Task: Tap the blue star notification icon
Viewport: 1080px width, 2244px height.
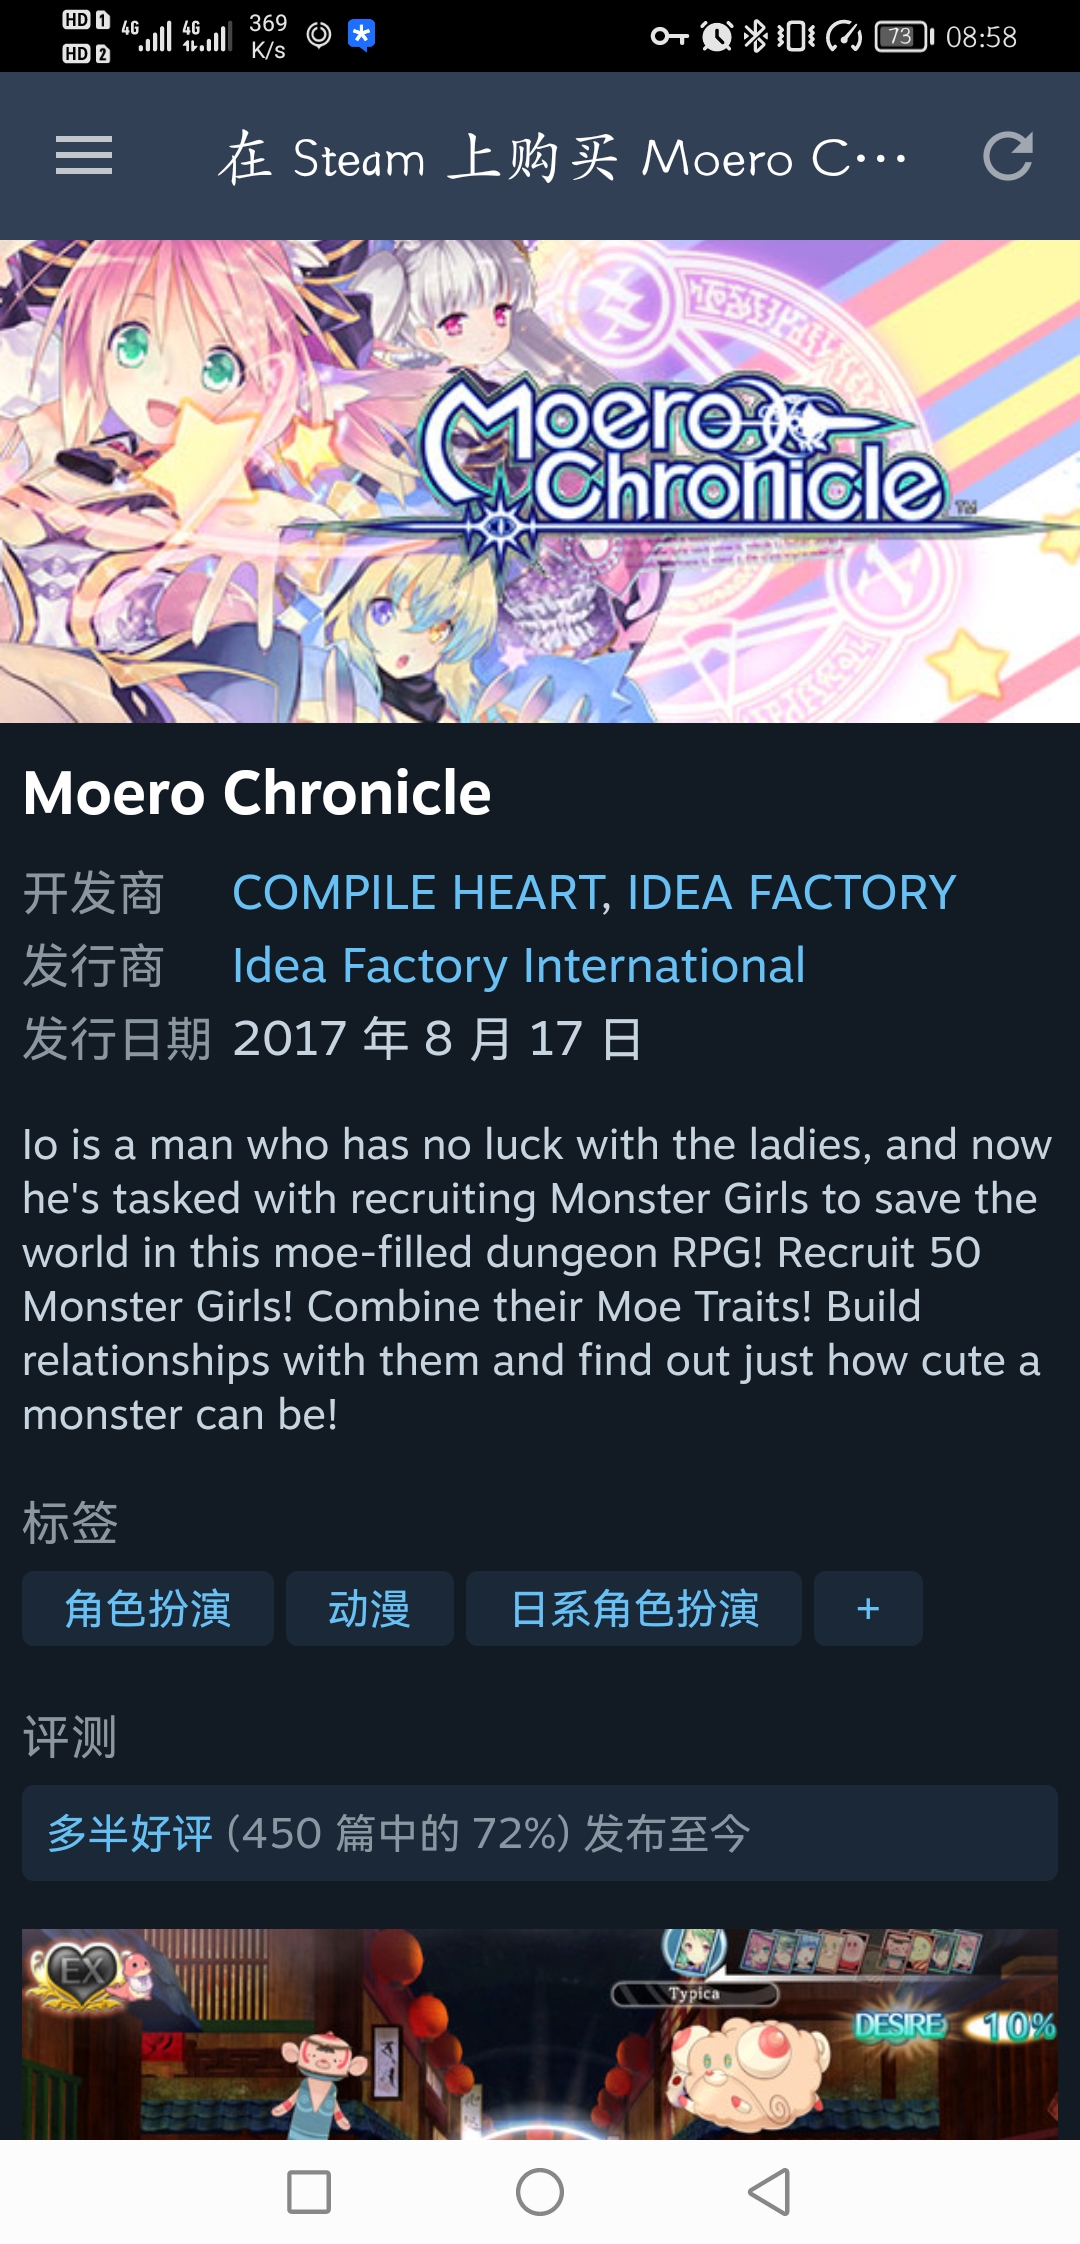Action: click(x=361, y=35)
